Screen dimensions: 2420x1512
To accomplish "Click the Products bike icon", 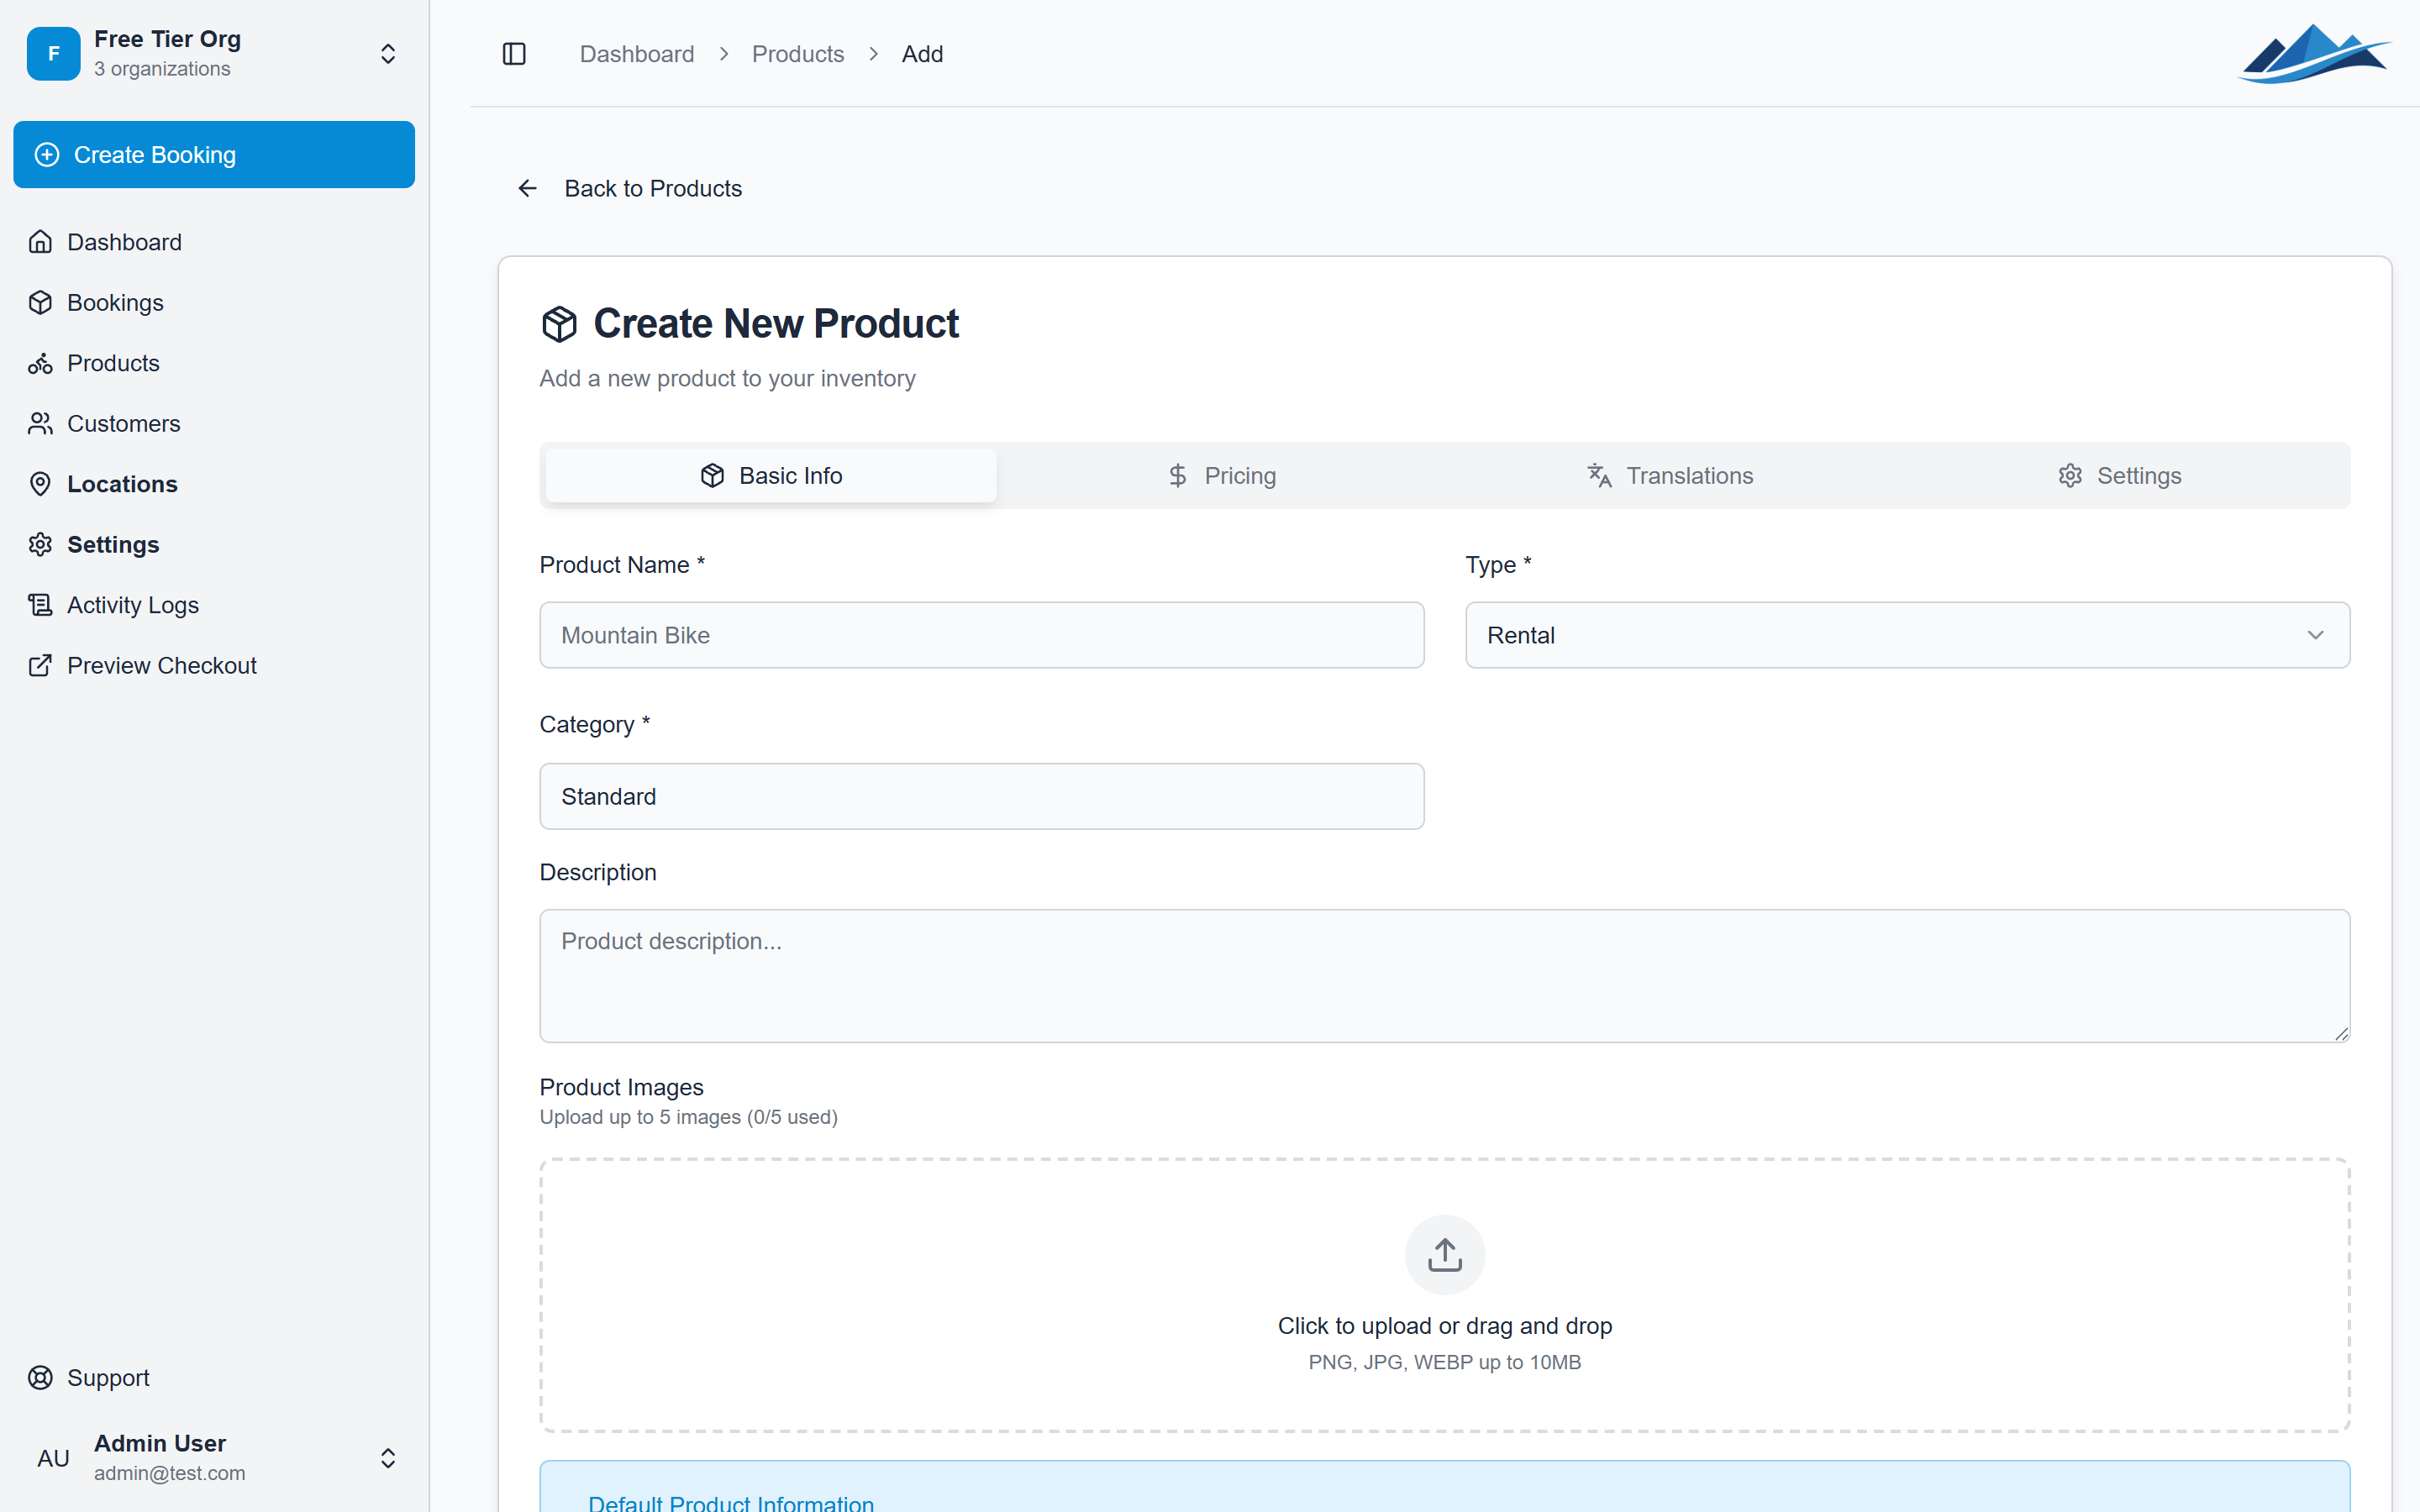I will (40, 363).
